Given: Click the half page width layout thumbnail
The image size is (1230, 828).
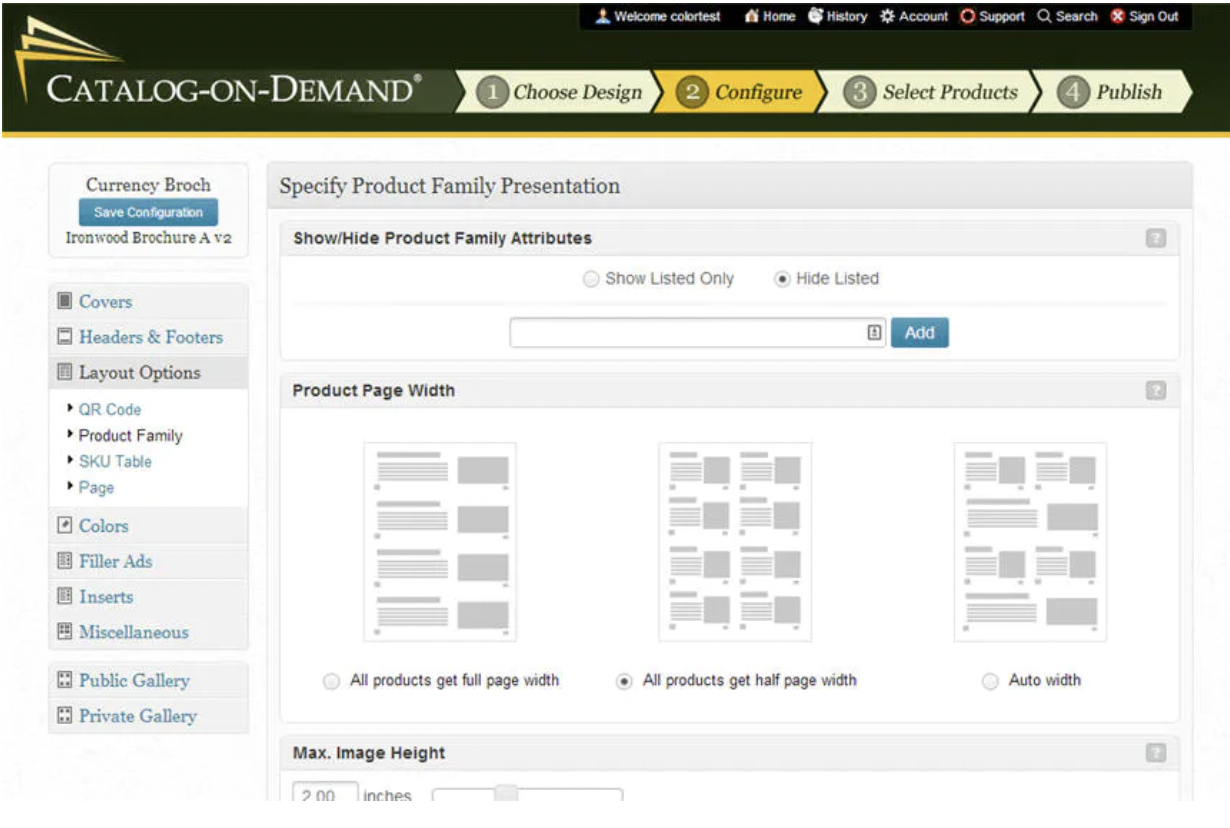Looking at the screenshot, I should tap(735, 542).
